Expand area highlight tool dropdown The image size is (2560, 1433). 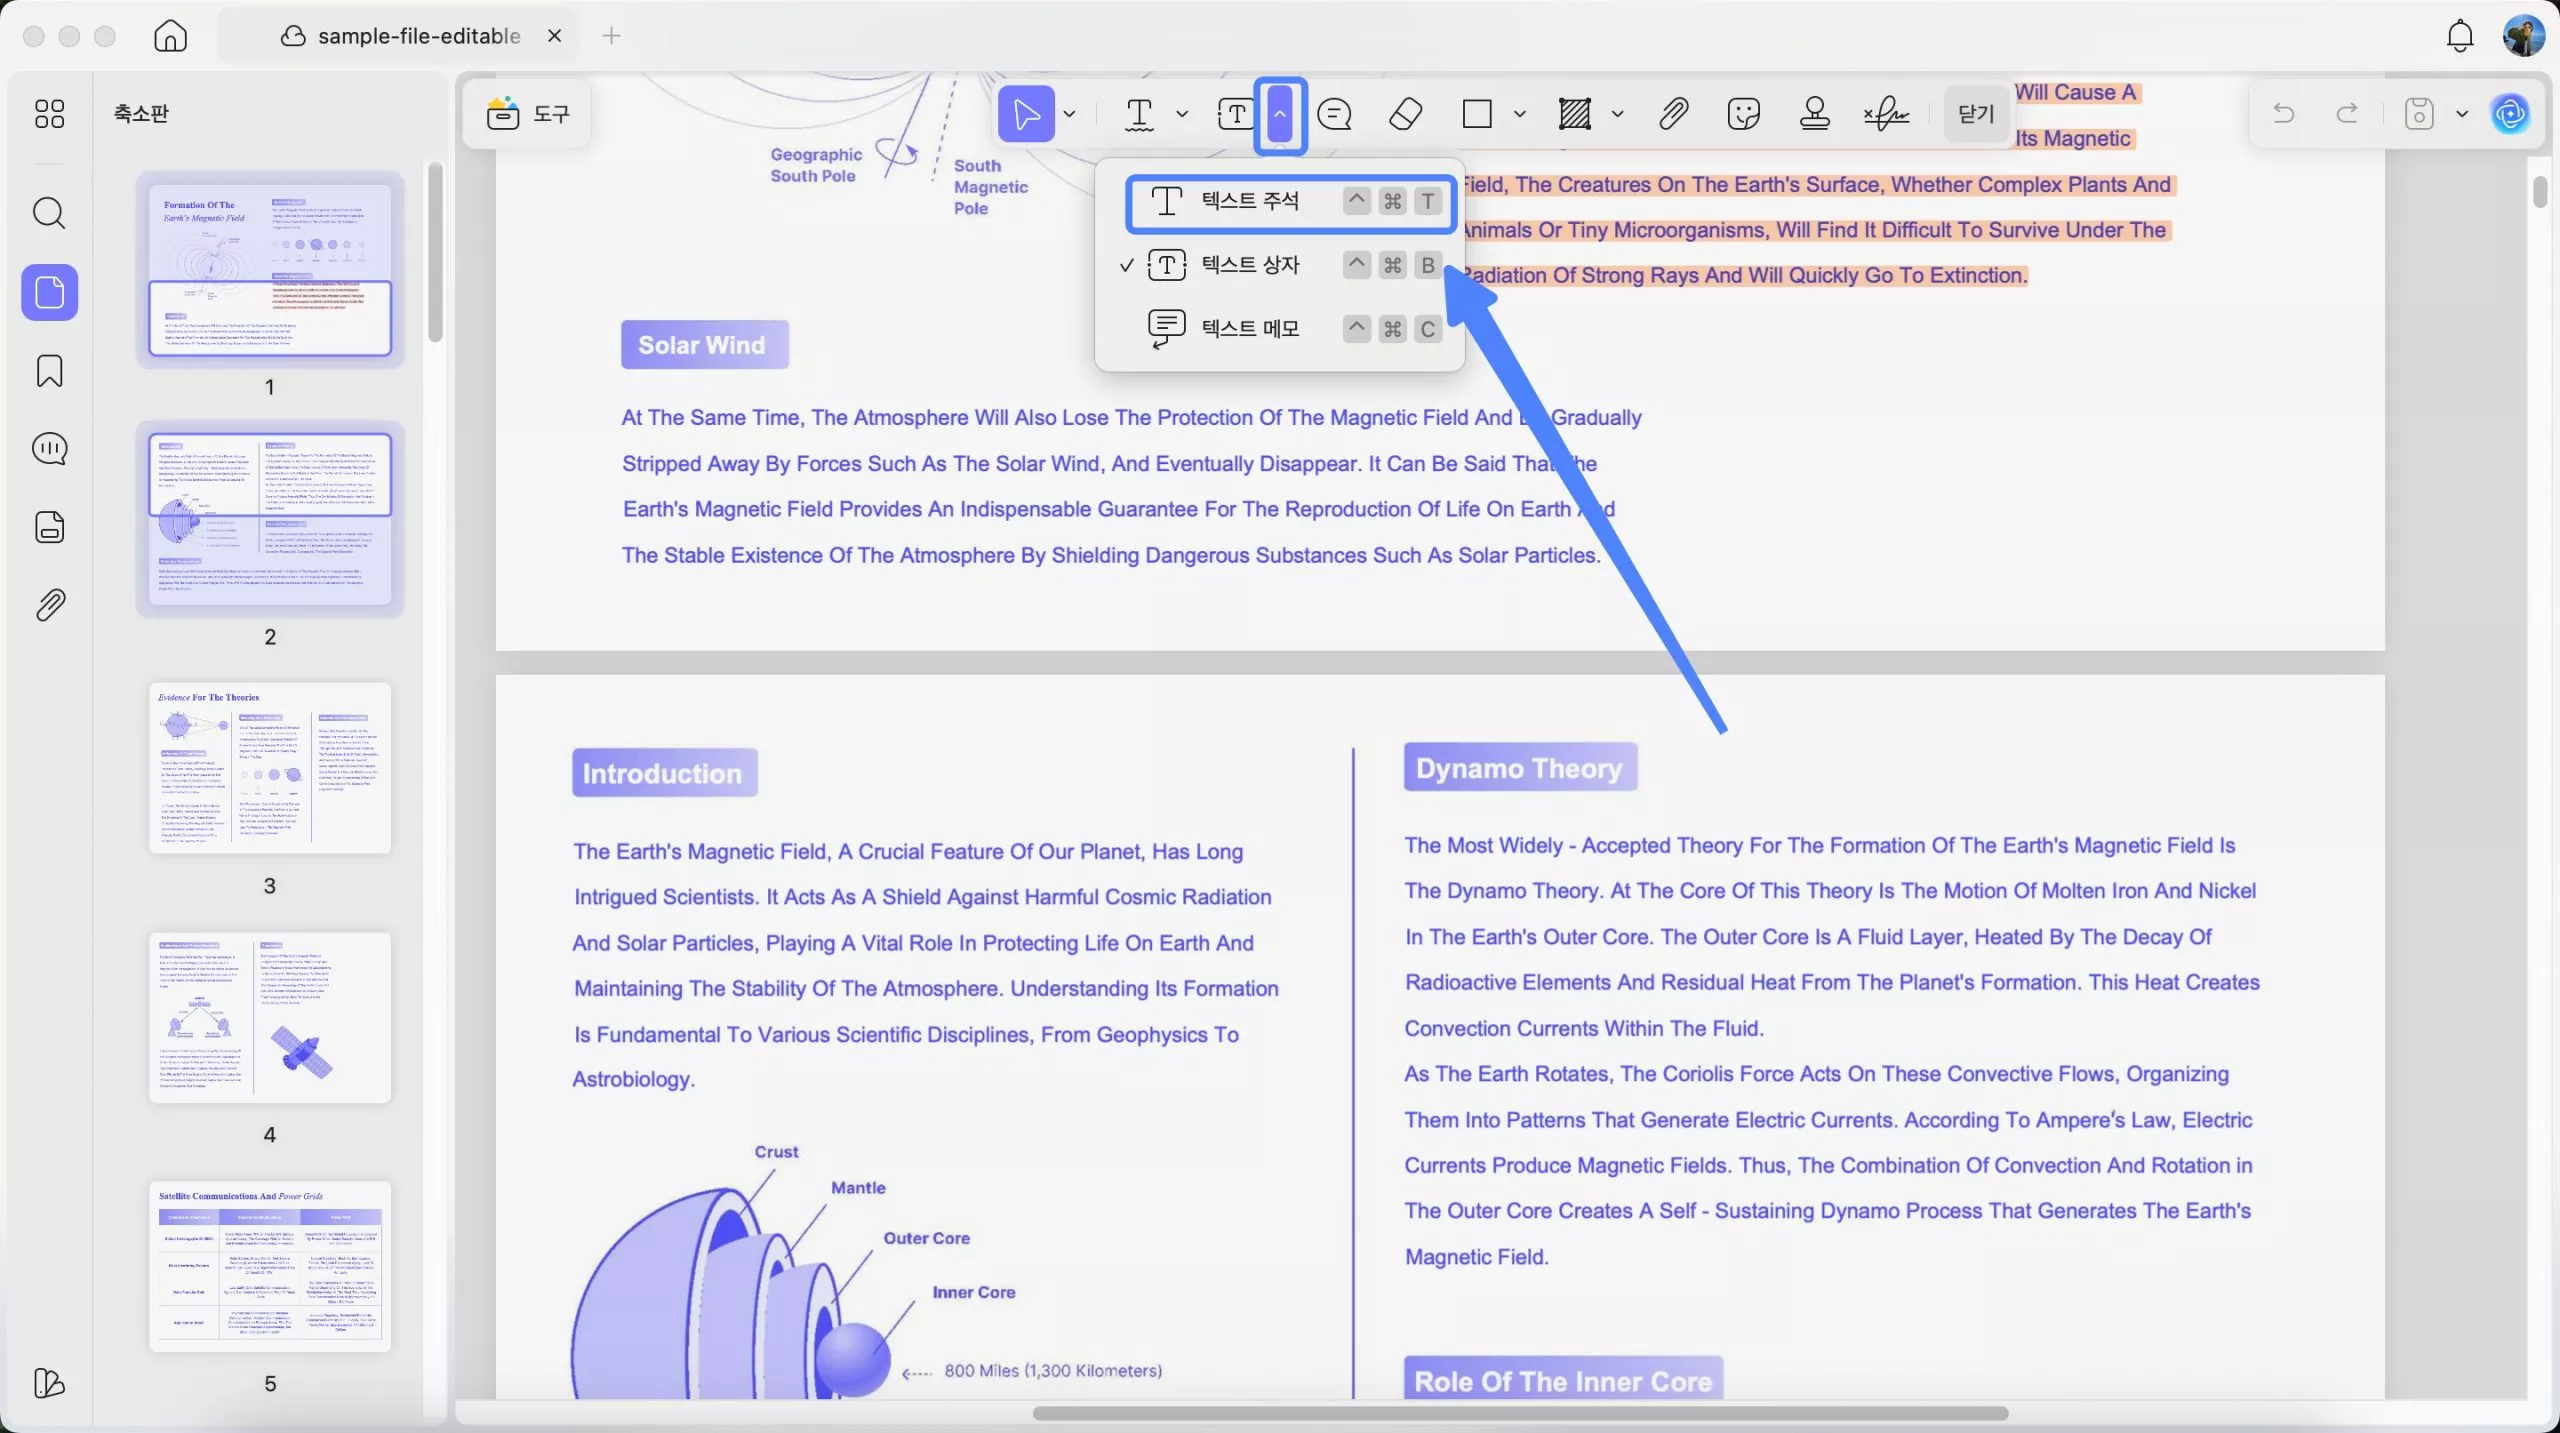[x=1617, y=114]
